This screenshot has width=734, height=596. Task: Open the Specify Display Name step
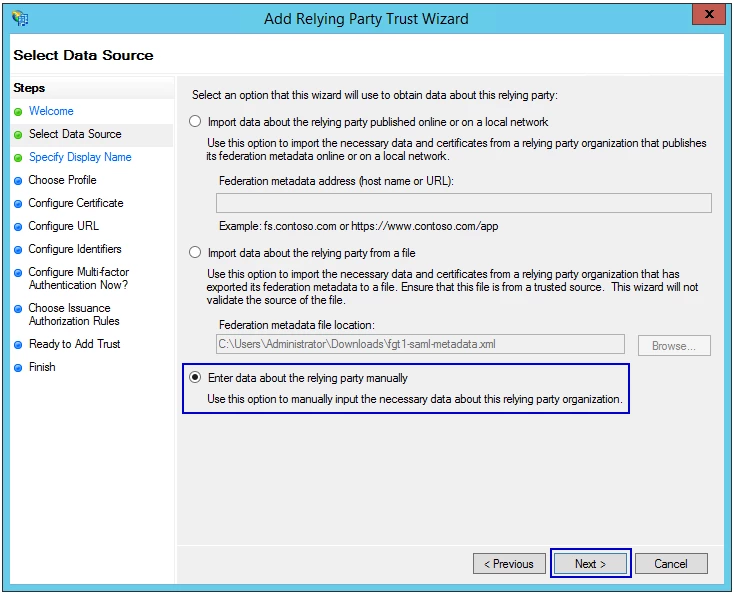(x=80, y=157)
